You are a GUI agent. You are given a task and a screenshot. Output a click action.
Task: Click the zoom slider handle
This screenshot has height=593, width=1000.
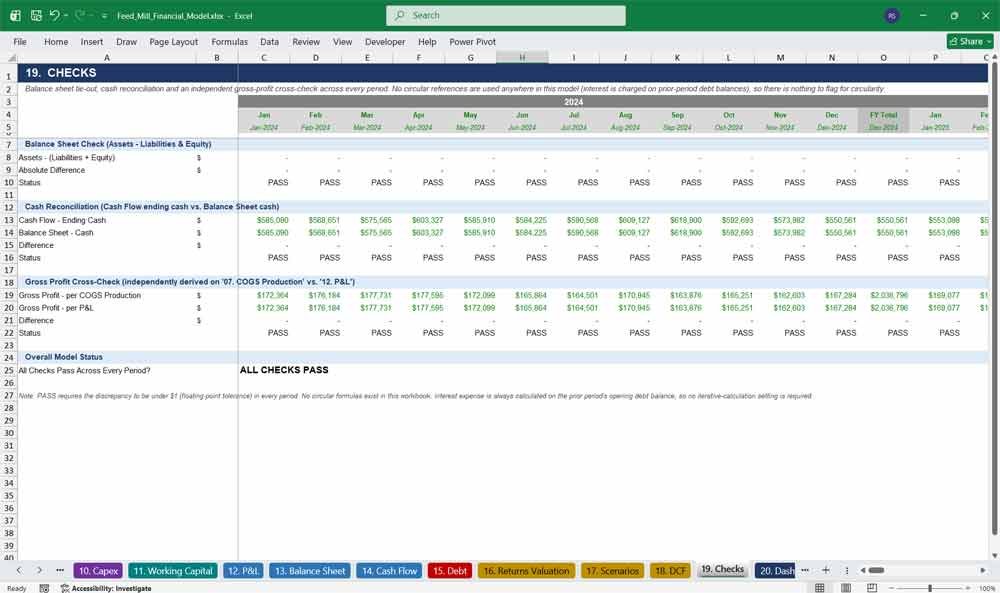930,588
